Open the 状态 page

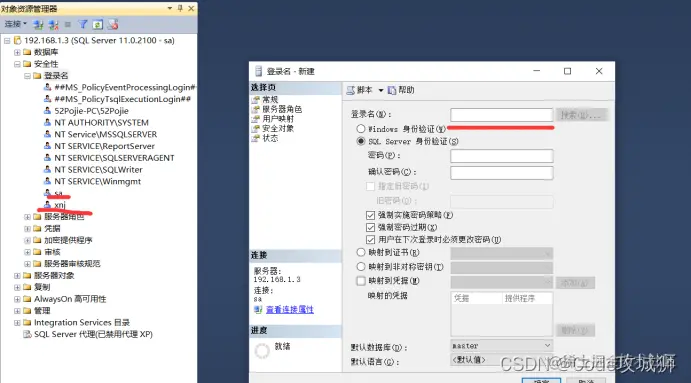[270, 138]
